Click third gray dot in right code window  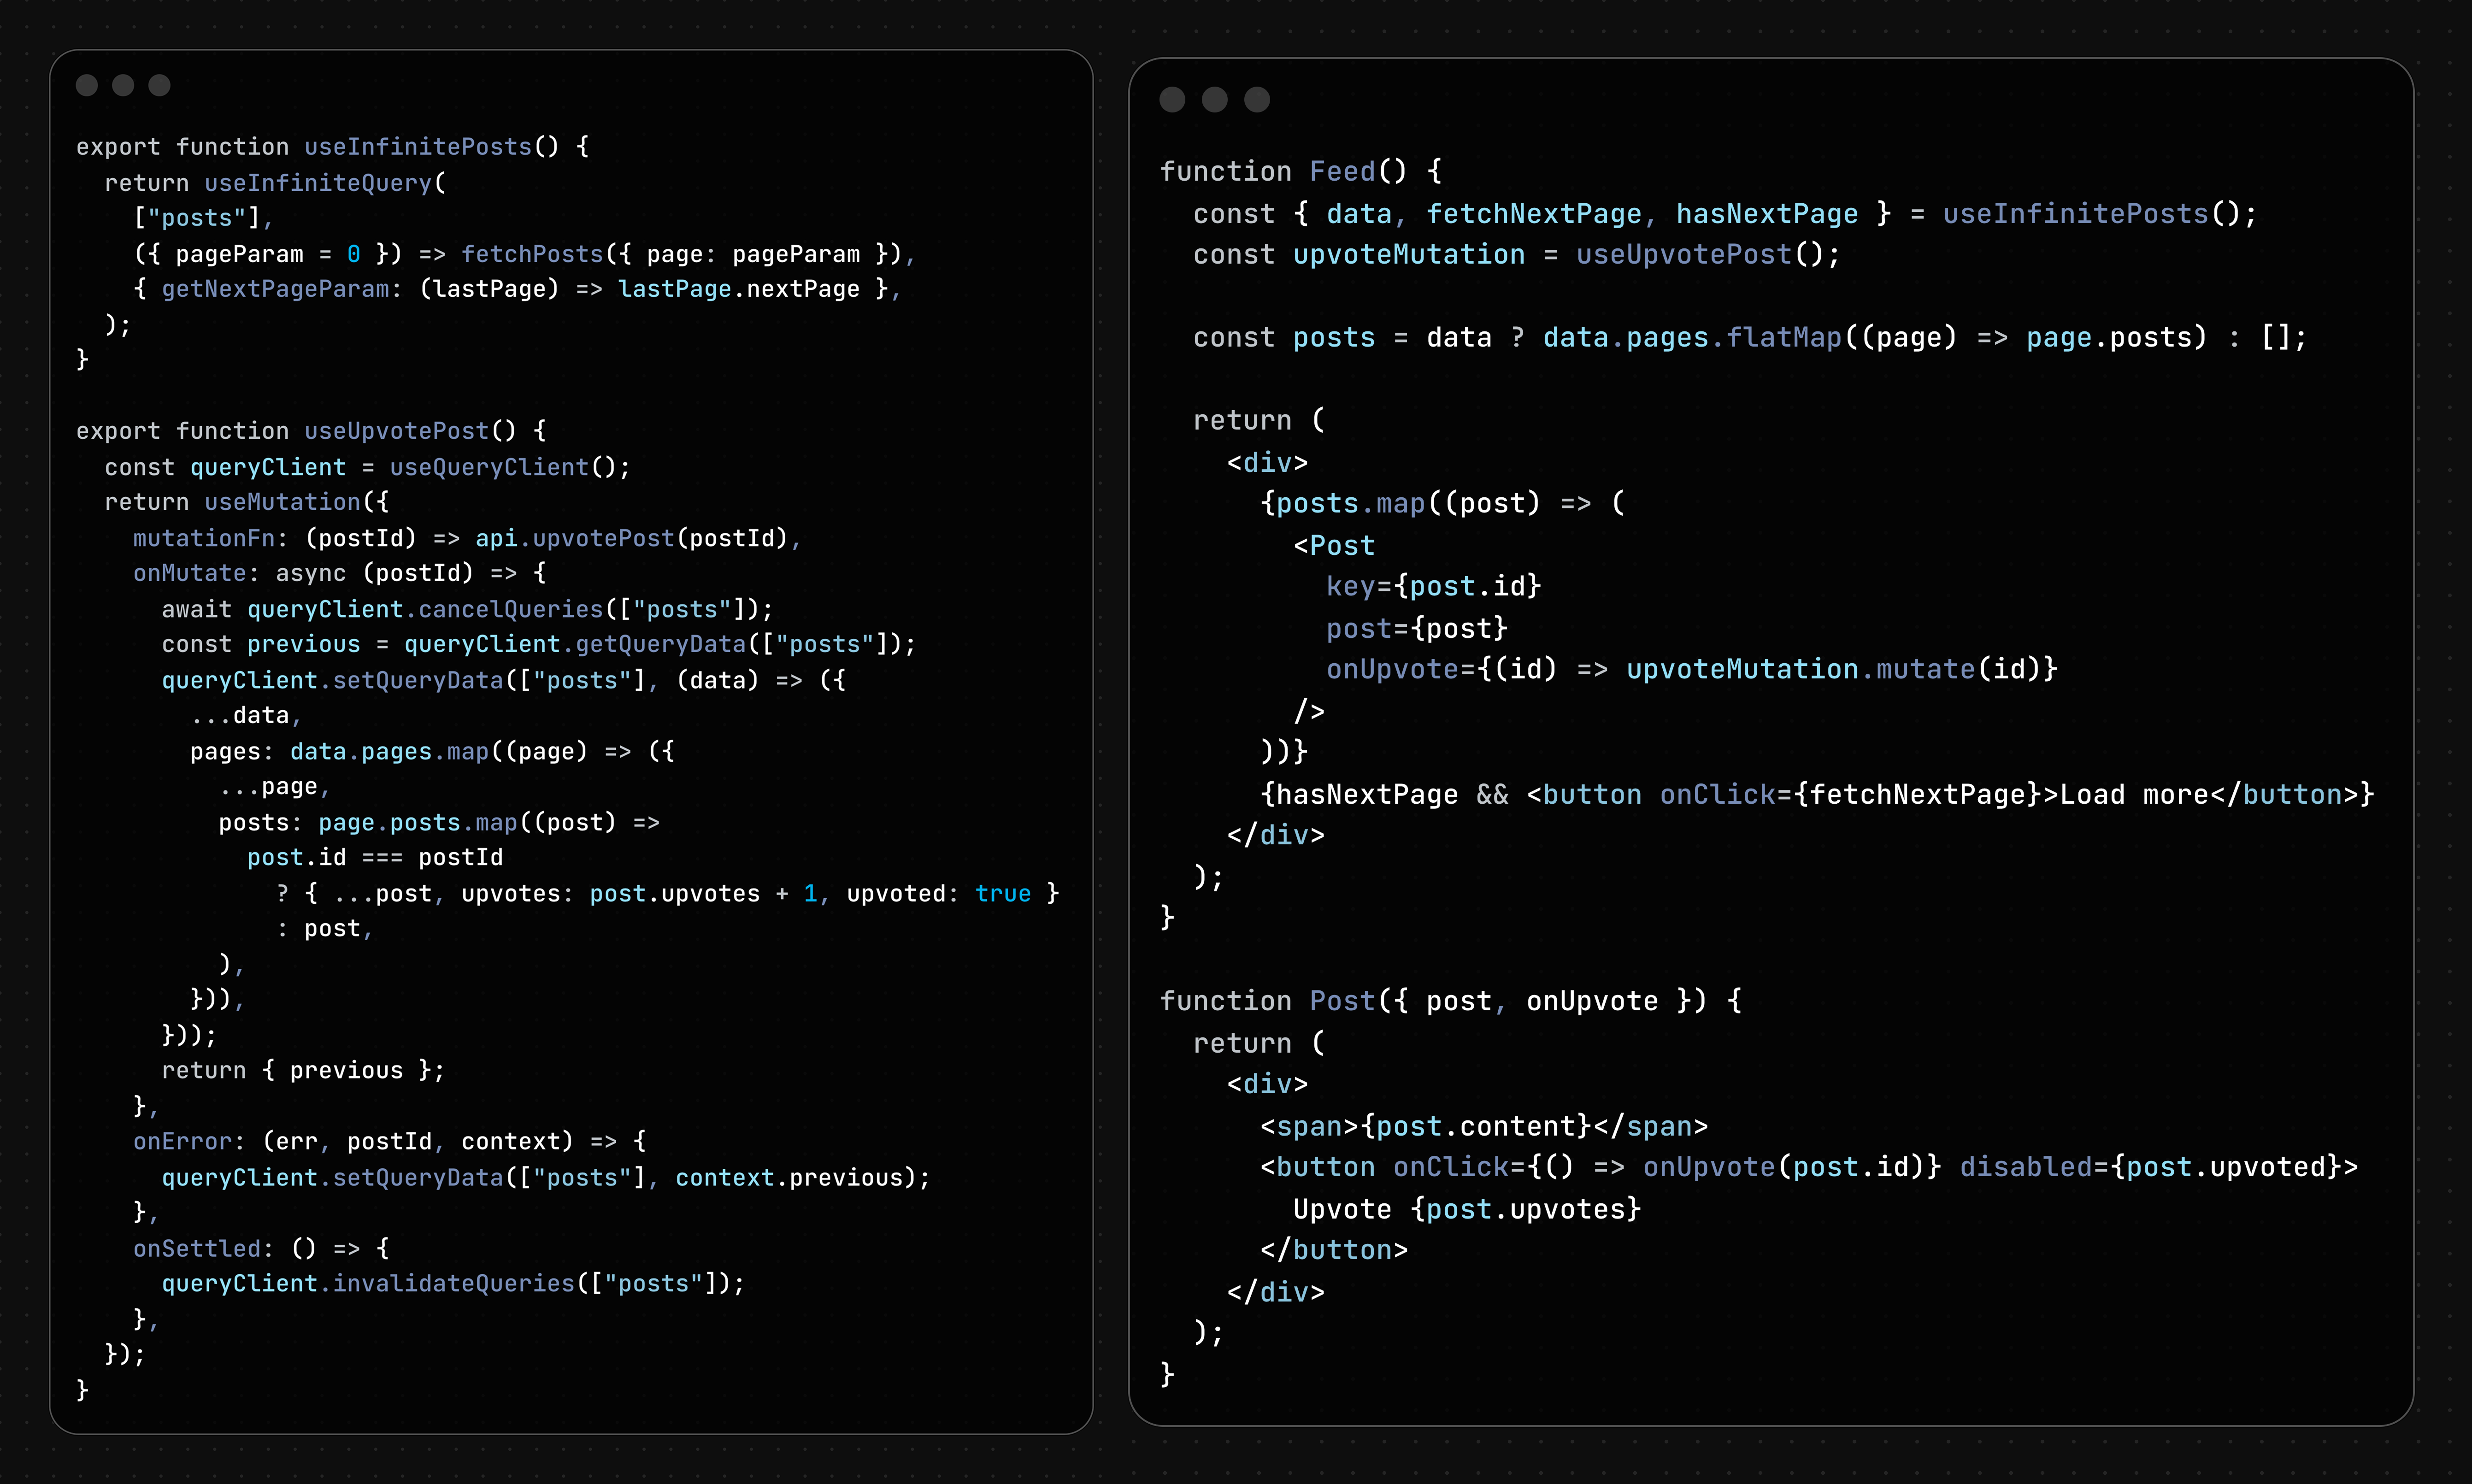(x=1257, y=100)
